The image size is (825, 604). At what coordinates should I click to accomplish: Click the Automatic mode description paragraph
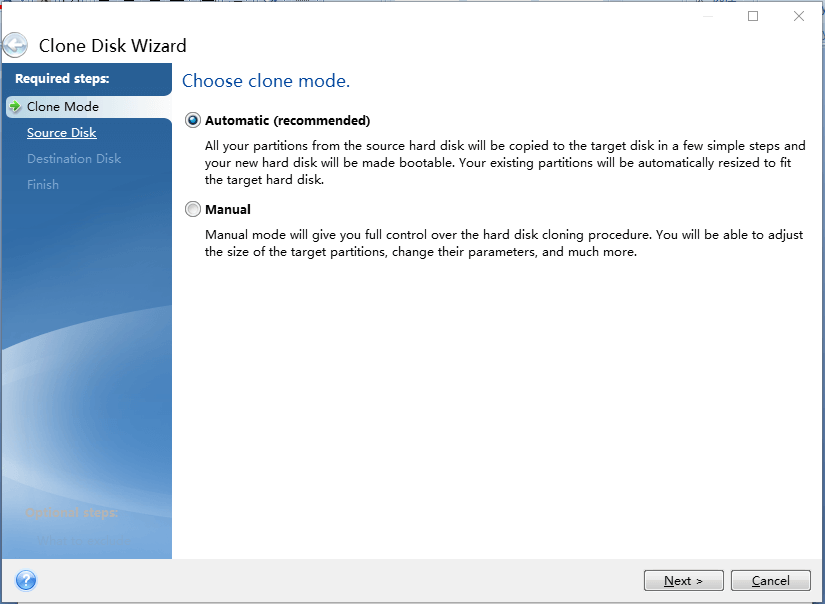(505, 163)
